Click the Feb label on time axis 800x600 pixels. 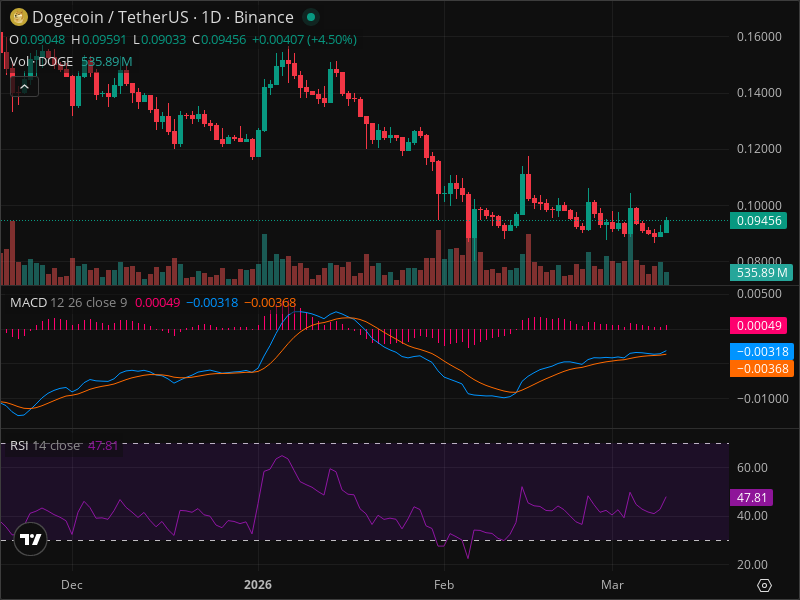[444, 585]
